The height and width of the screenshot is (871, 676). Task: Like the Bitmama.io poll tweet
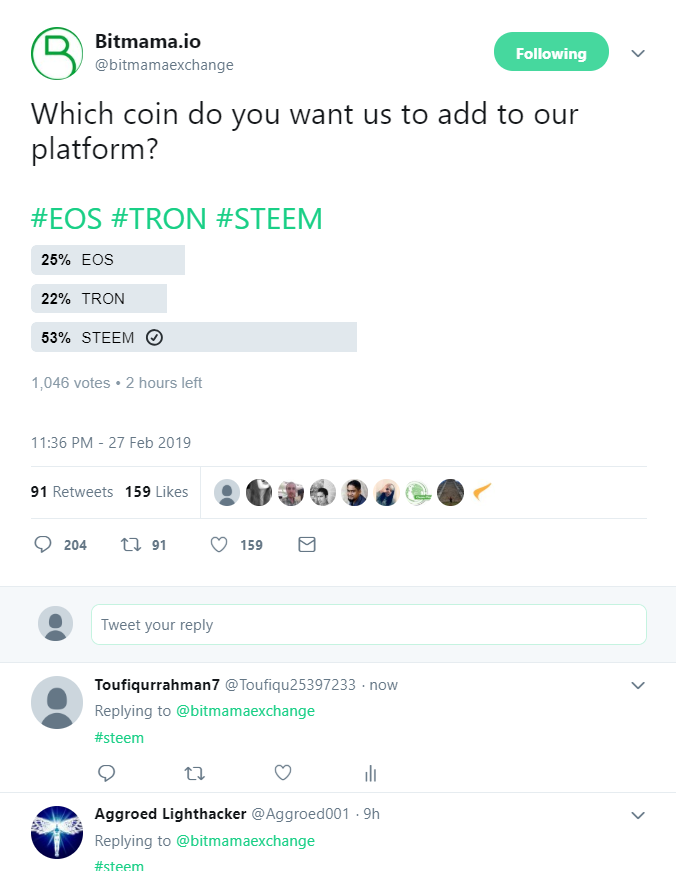coord(219,545)
